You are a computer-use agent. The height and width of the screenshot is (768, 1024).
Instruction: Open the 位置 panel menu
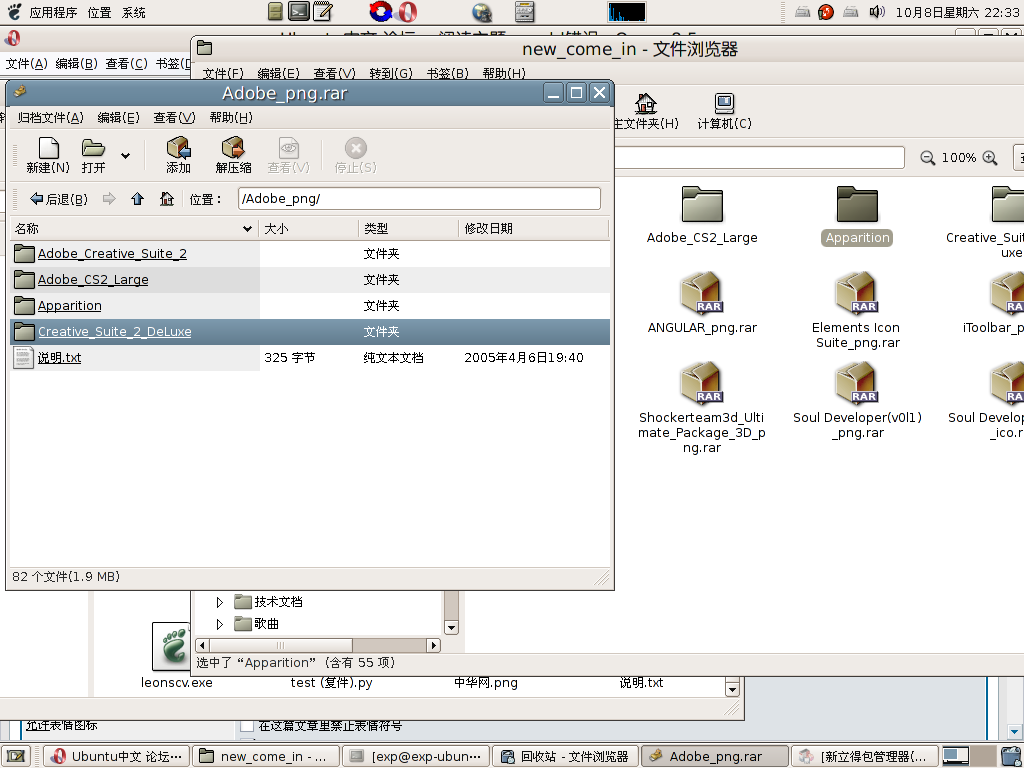[x=99, y=12]
